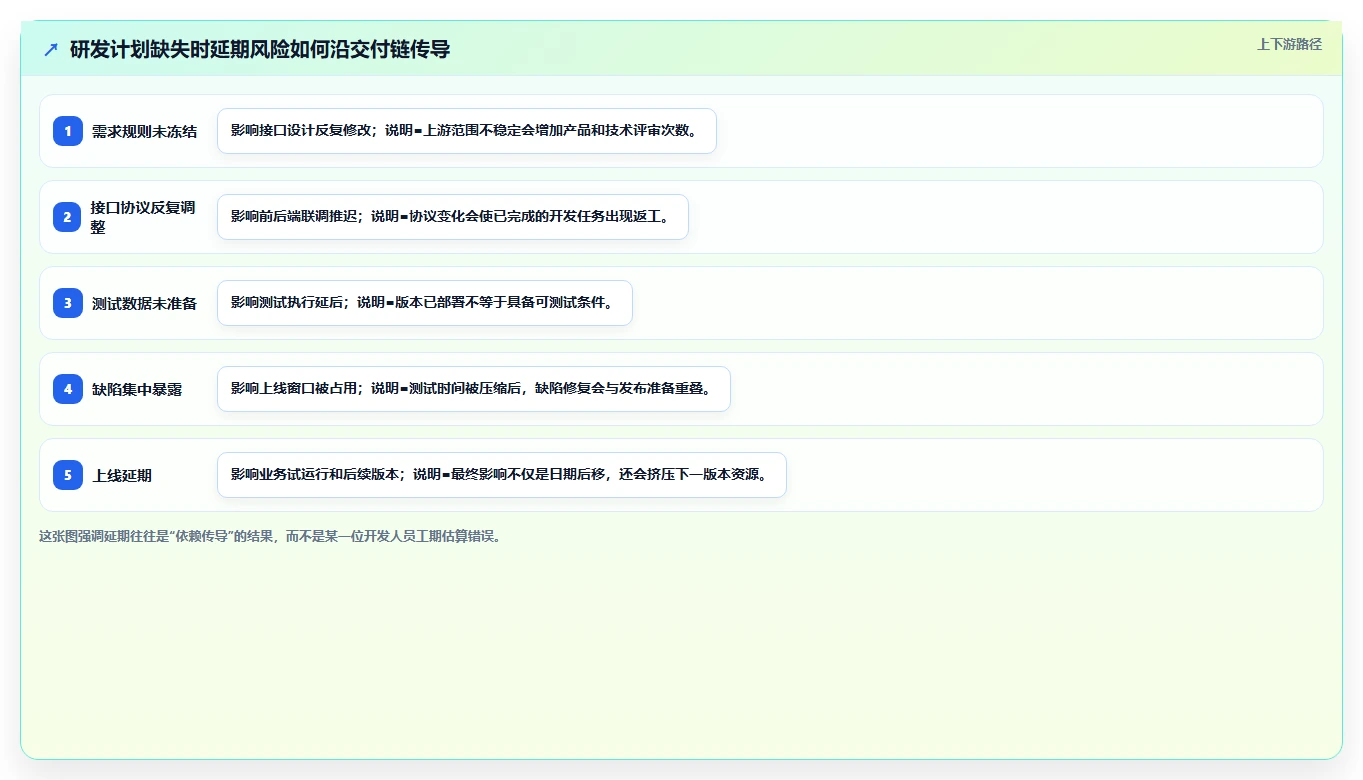The height and width of the screenshot is (780, 1363).
Task: Open the 影响业务试运行和后续版本 description box
Action: 502,475
